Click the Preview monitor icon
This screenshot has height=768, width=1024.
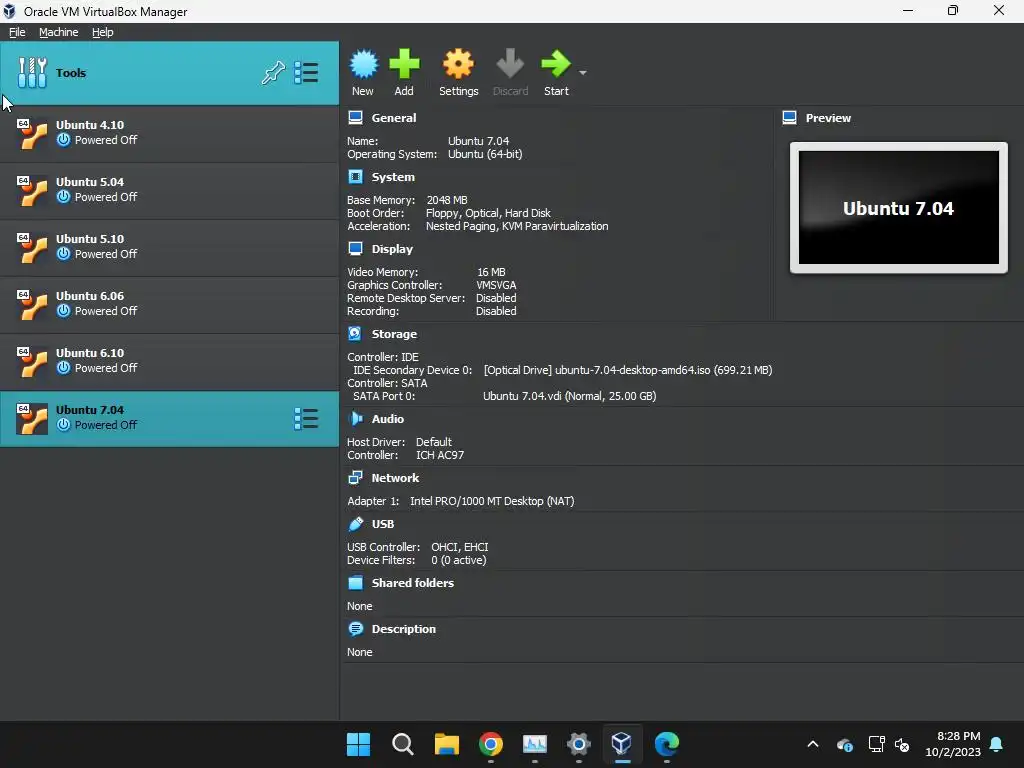pyautogui.click(x=789, y=118)
